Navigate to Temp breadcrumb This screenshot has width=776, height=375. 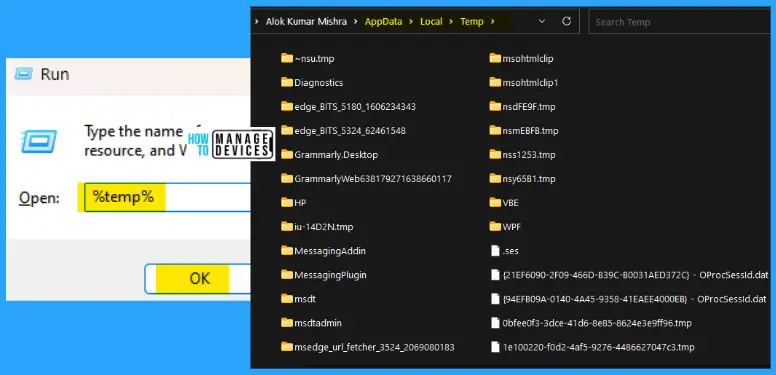click(x=472, y=22)
